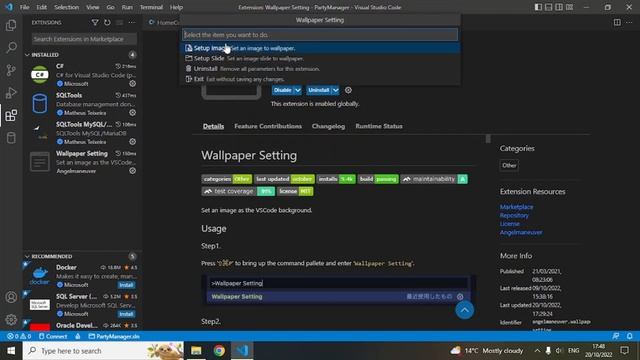
Task: Open the Angelmaneuver publisher link
Action: coord(521,232)
